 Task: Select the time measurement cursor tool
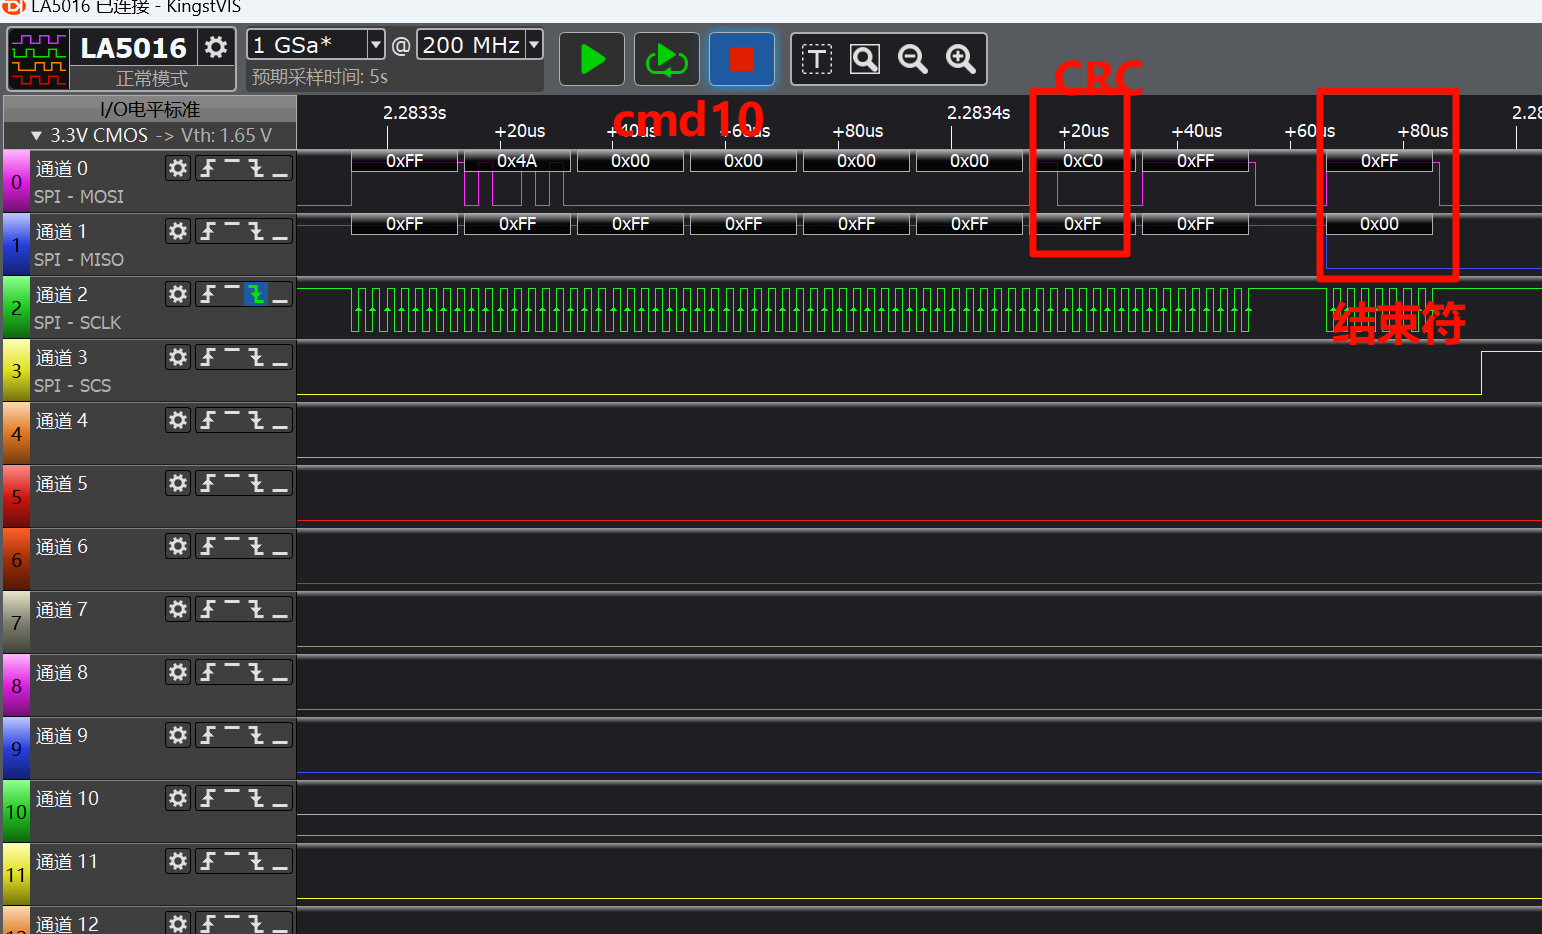pos(816,60)
